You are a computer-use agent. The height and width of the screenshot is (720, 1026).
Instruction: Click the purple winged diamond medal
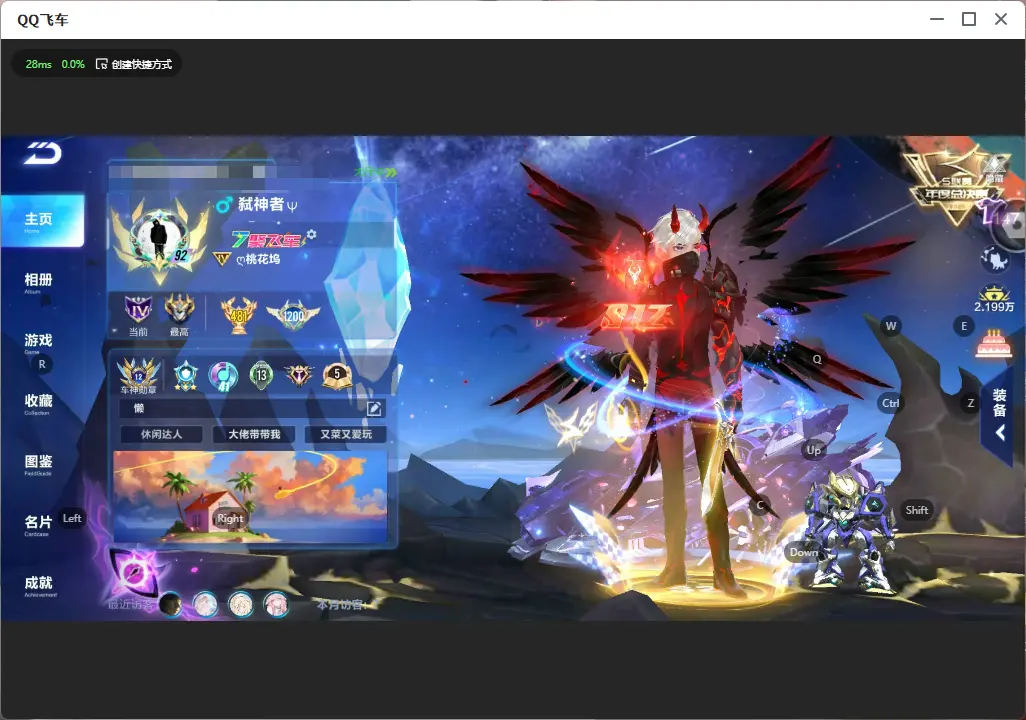coord(299,375)
